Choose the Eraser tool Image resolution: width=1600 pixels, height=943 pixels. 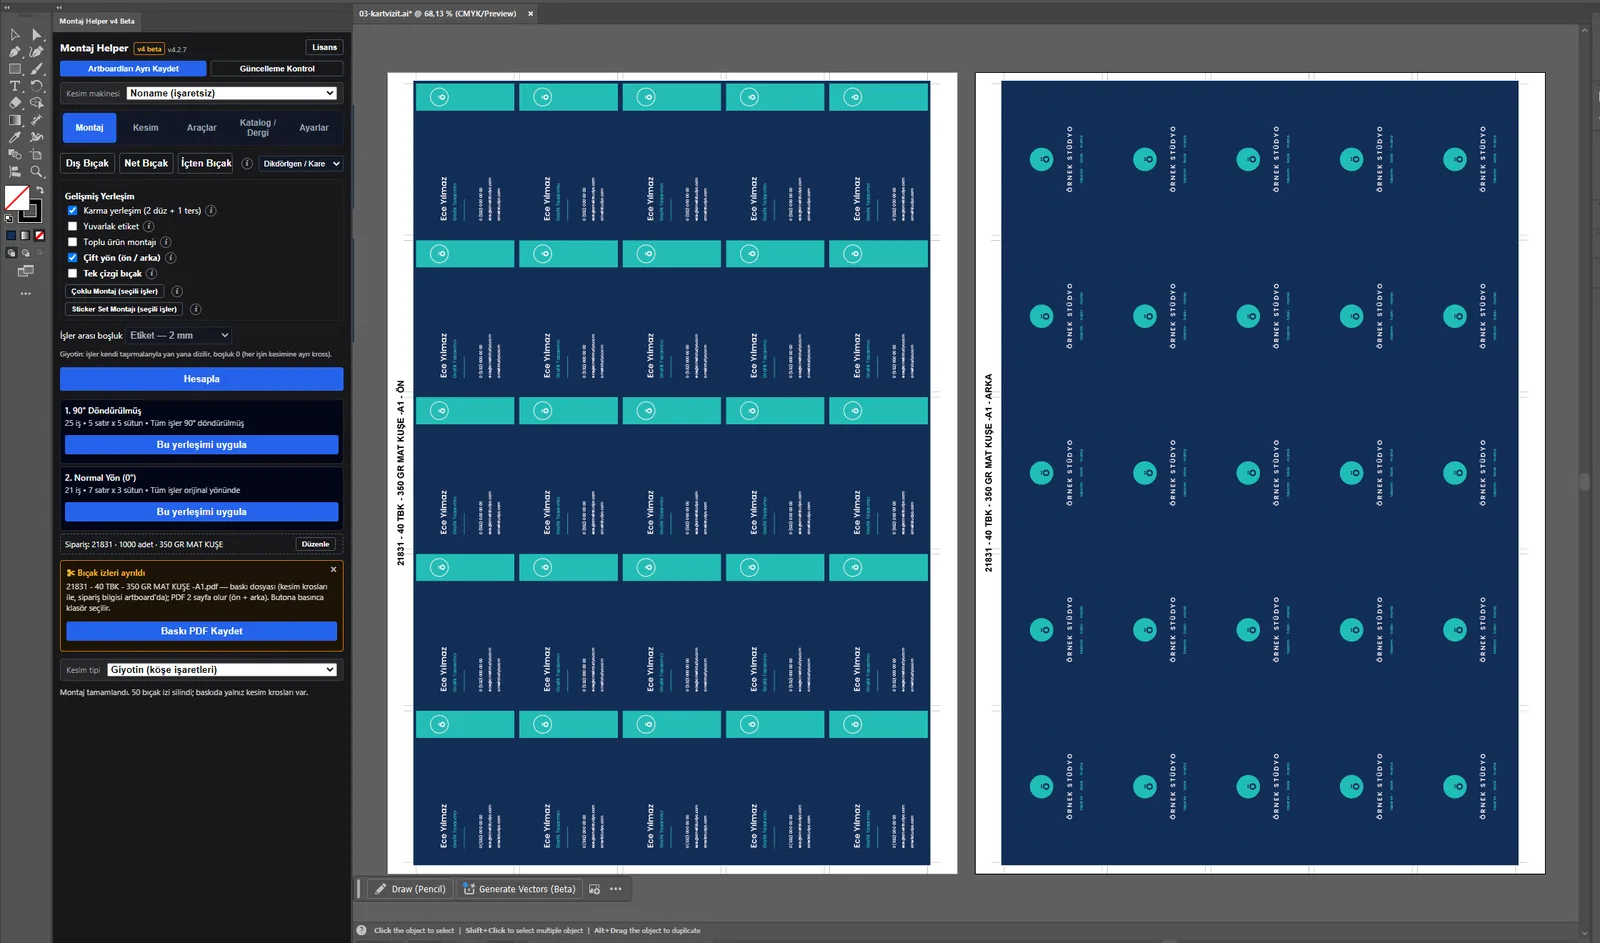[x=15, y=103]
